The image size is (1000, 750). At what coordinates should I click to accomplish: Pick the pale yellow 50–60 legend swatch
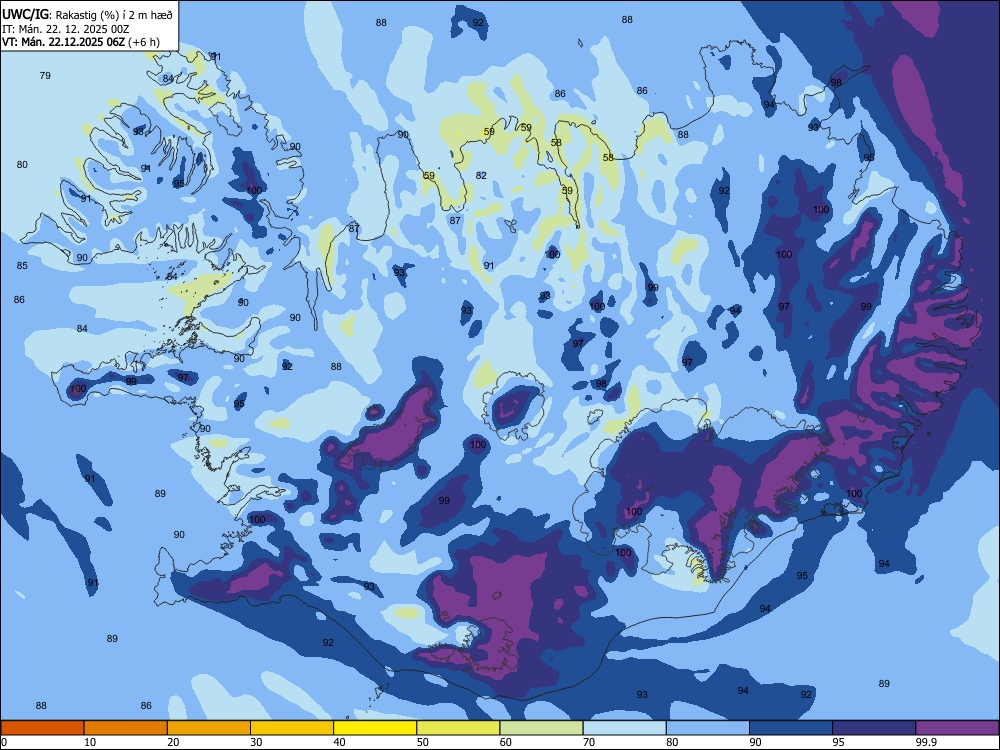point(458,728)
